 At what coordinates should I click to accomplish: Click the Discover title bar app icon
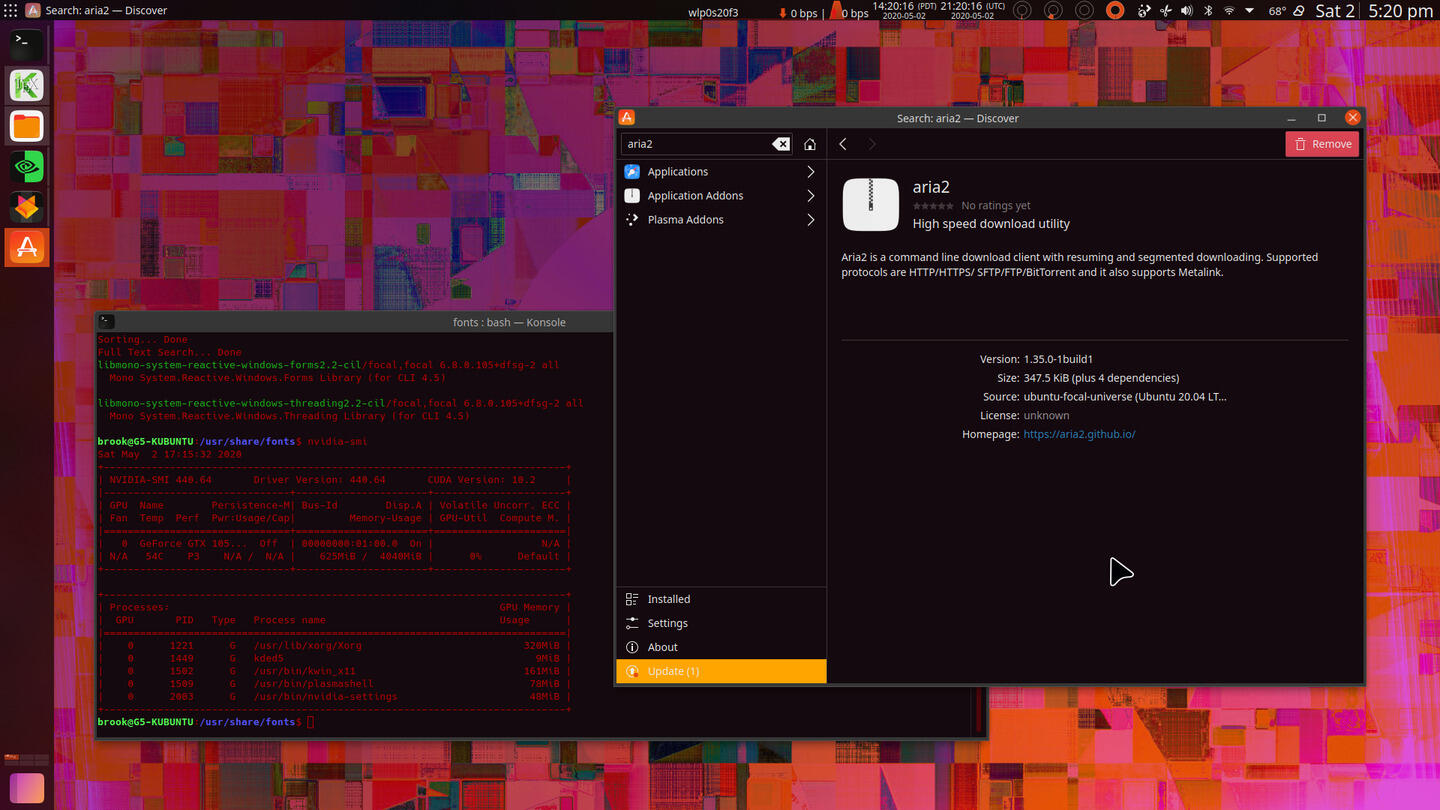pos(627,118)
